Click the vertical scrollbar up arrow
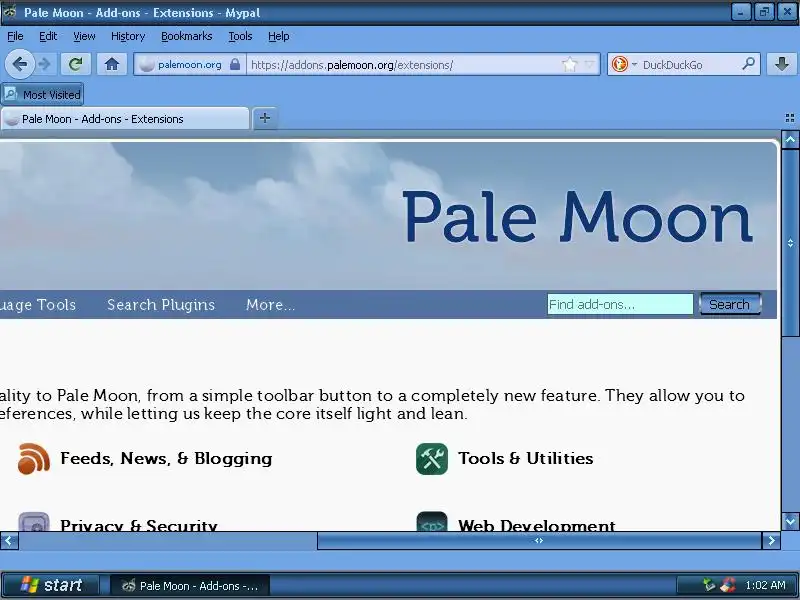The image size is (800, 600). (x=790, y=139)
